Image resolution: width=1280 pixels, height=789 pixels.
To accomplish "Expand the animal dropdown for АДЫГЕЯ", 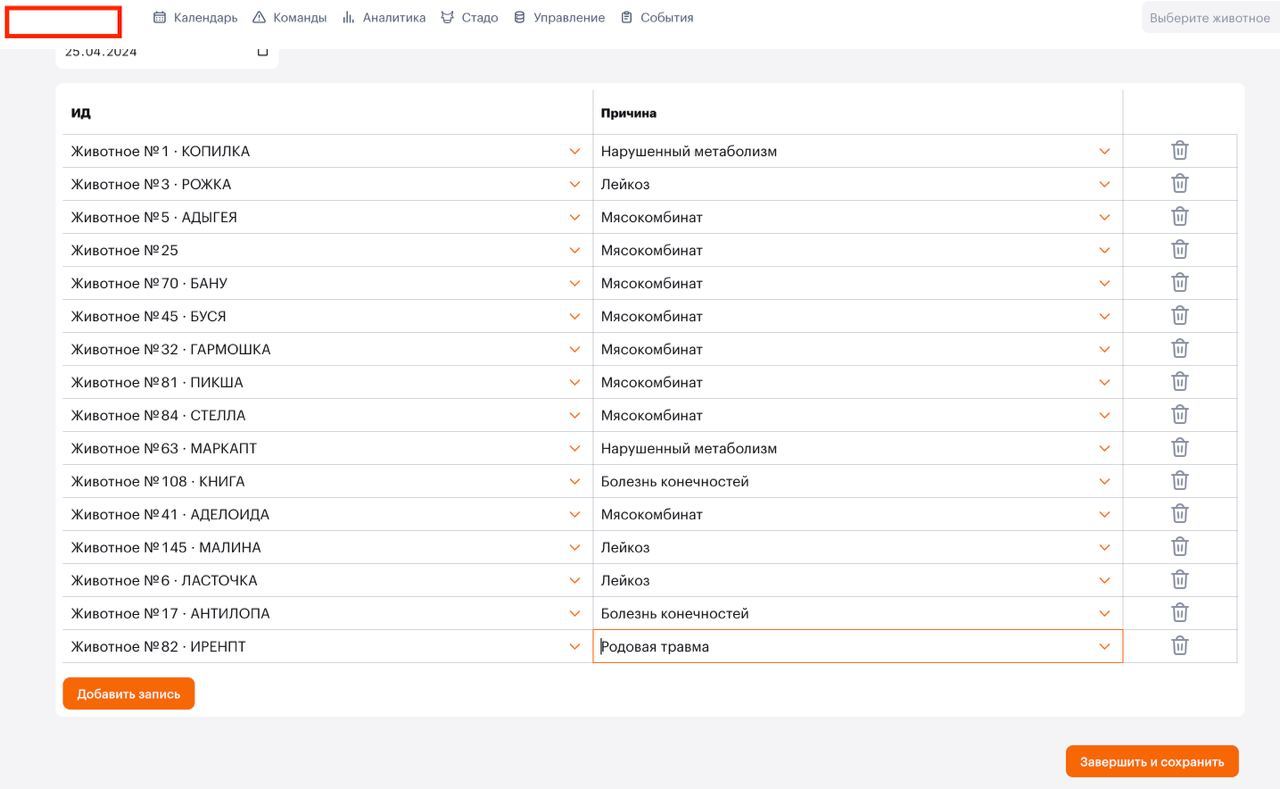I will 574,217.
